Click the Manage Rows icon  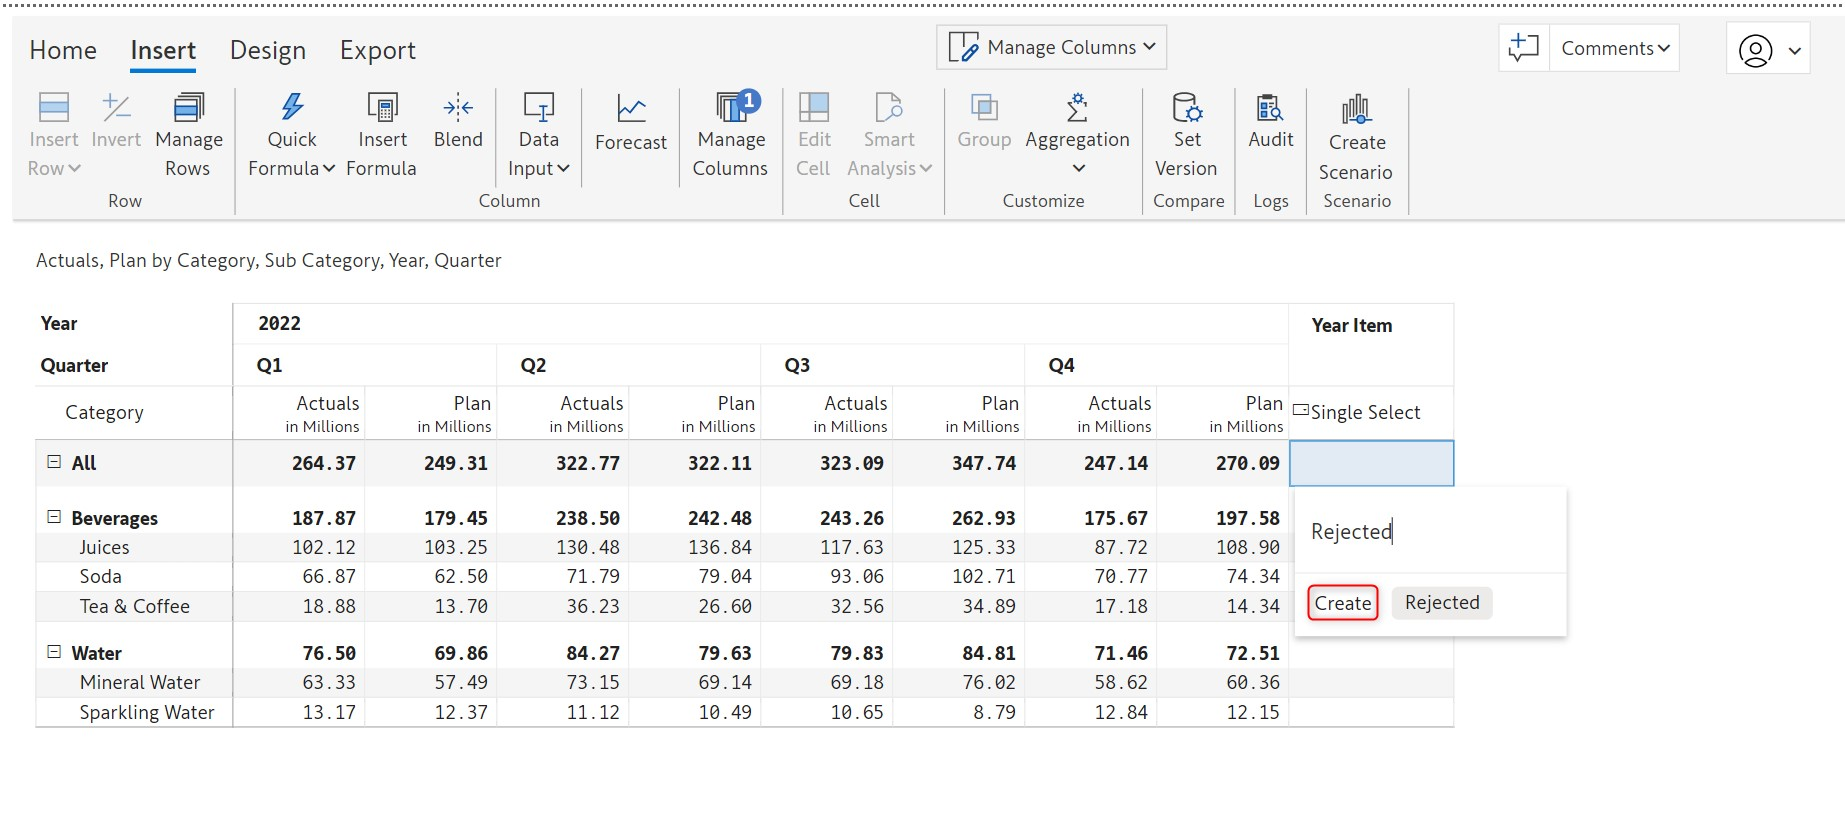[189, 108]
